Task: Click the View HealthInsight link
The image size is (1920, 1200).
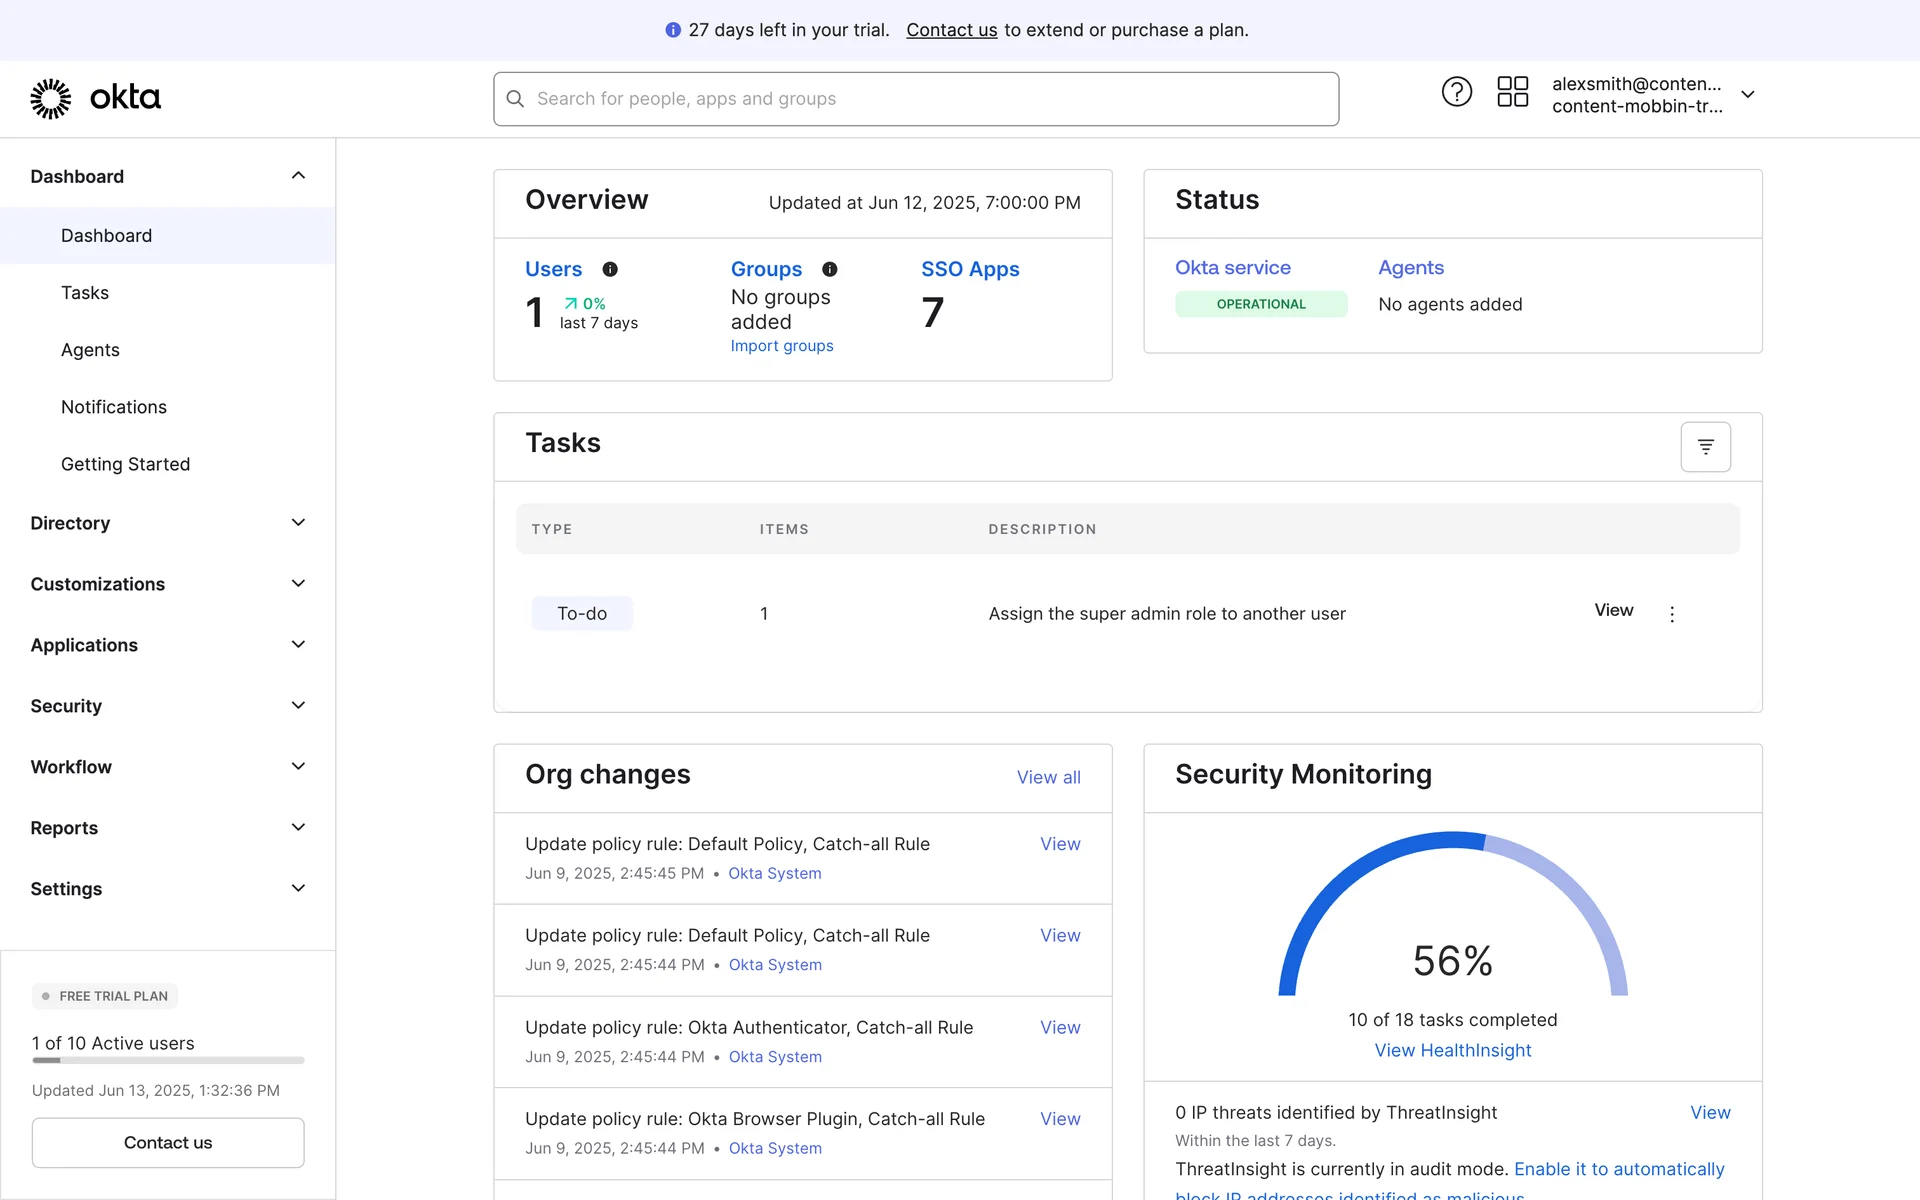Action: (1452, 1050)
